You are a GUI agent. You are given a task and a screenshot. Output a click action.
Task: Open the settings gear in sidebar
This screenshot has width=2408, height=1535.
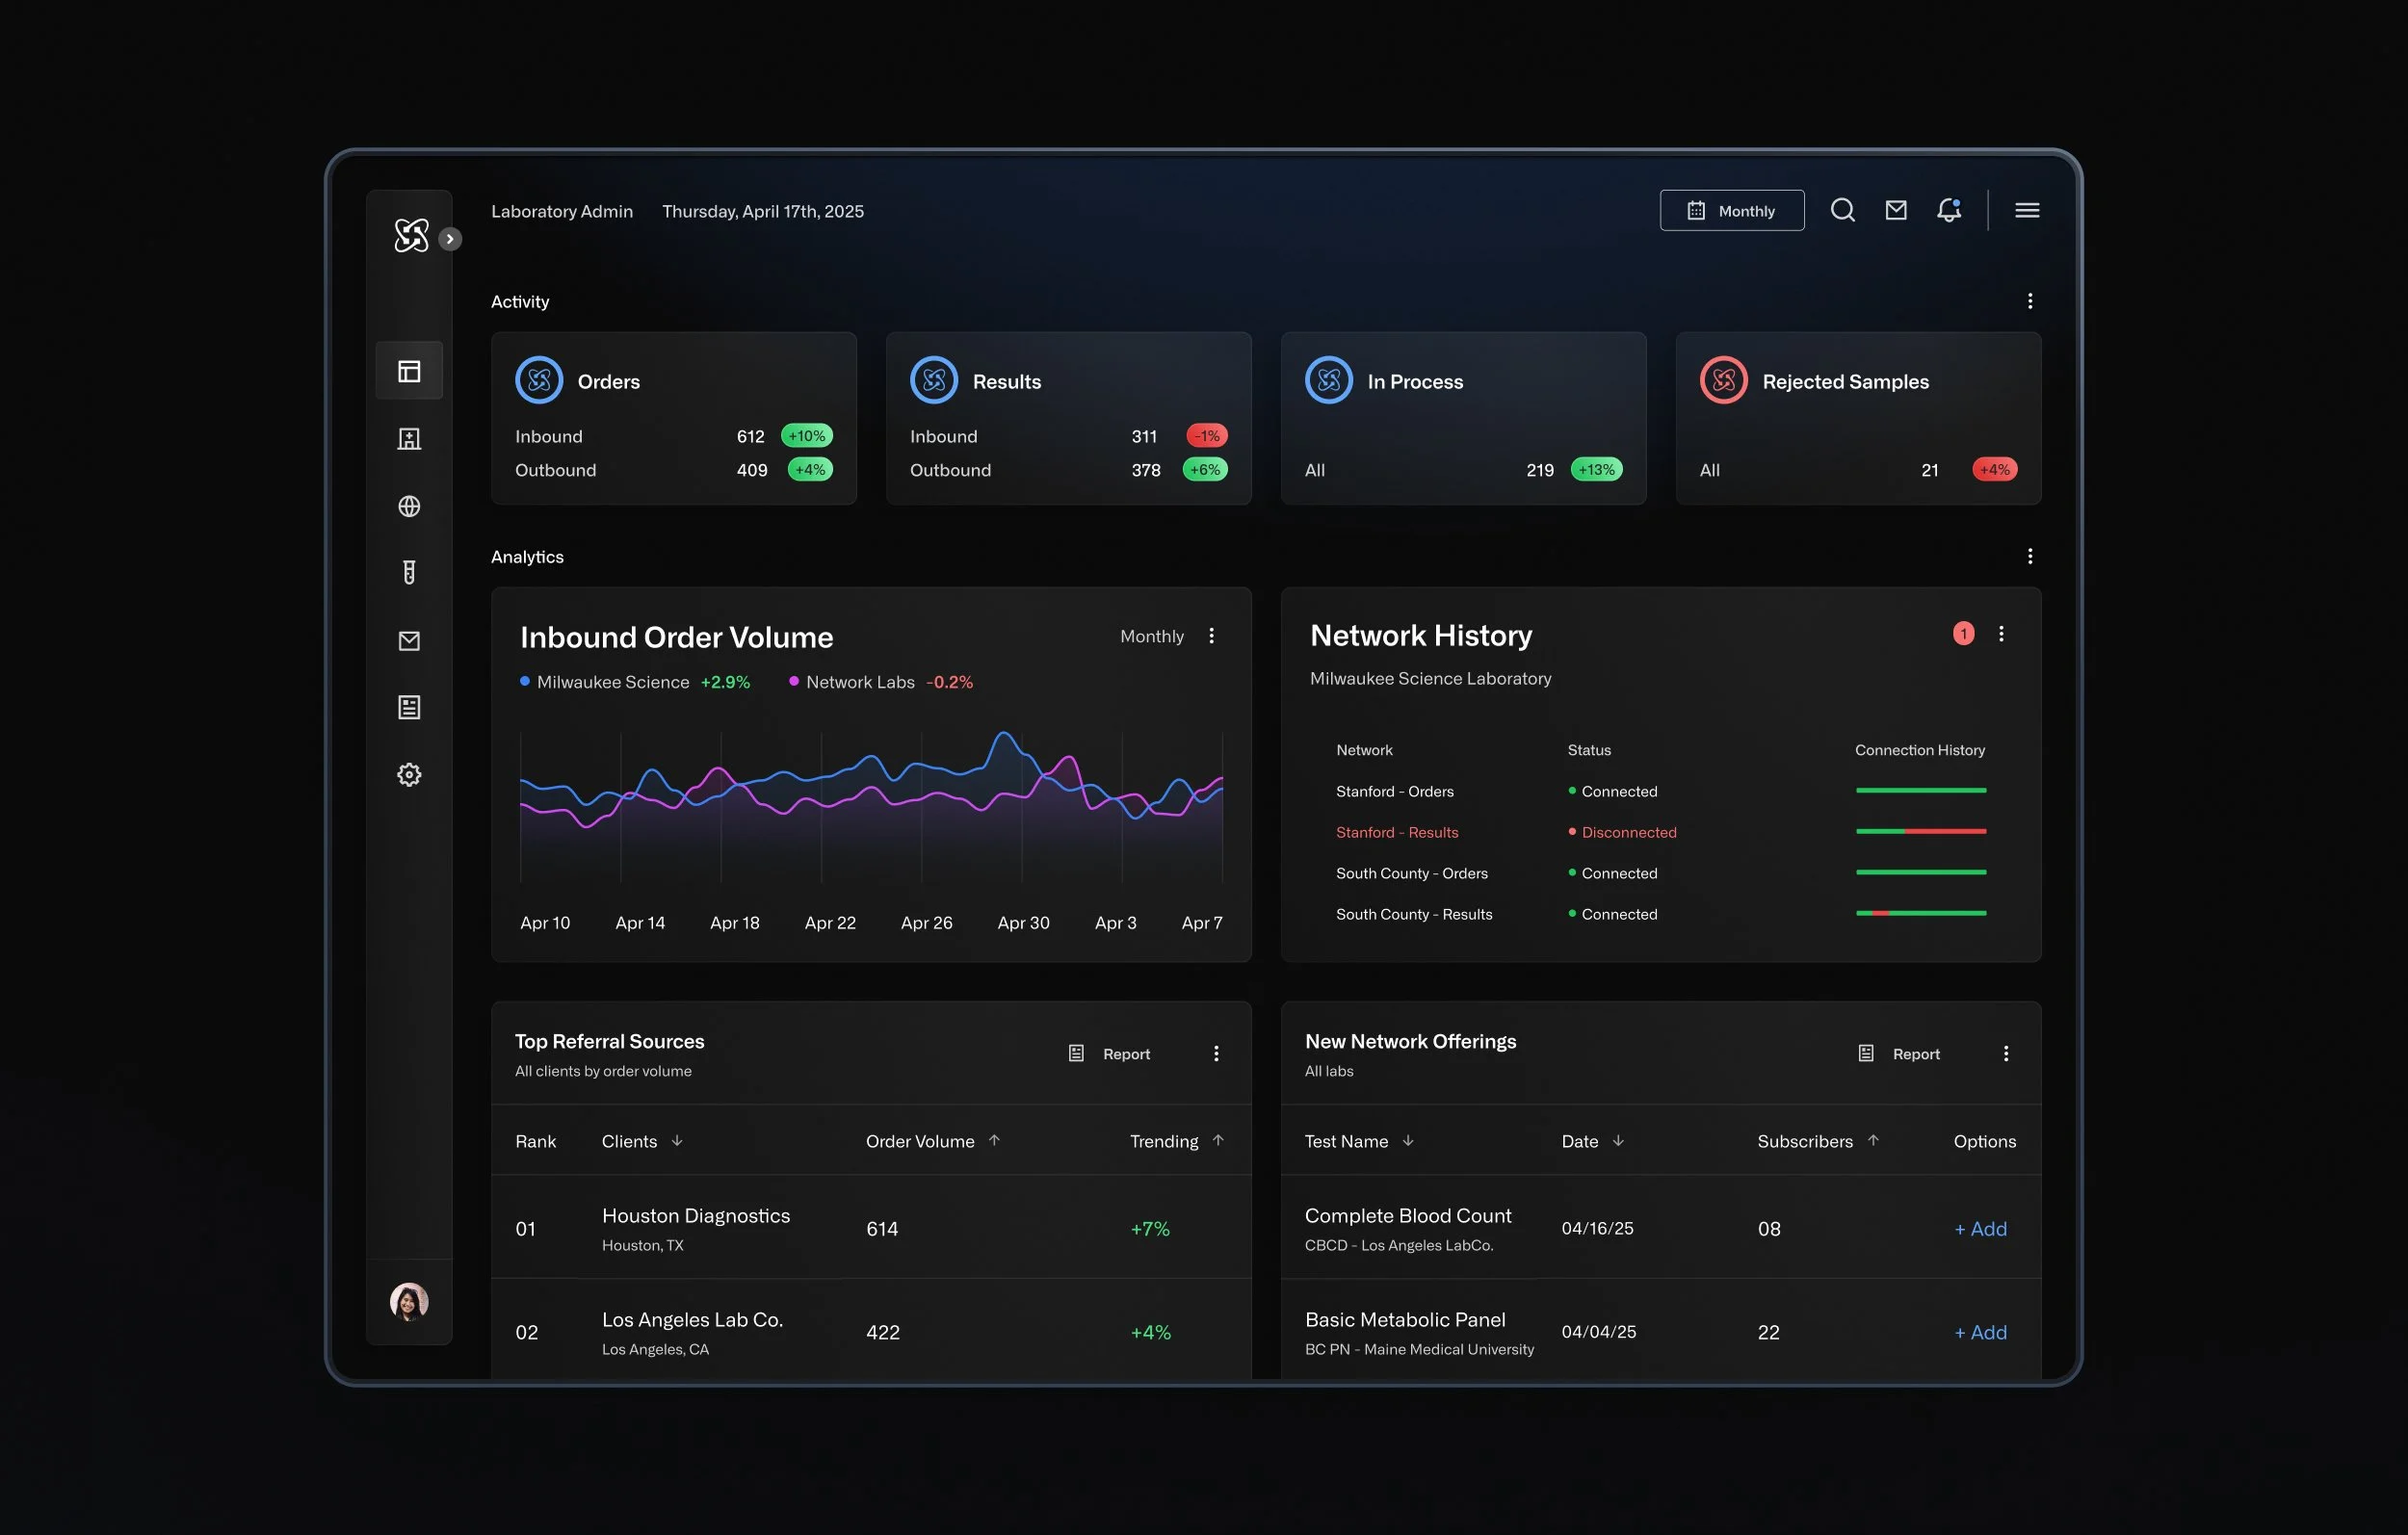point(409,774)
